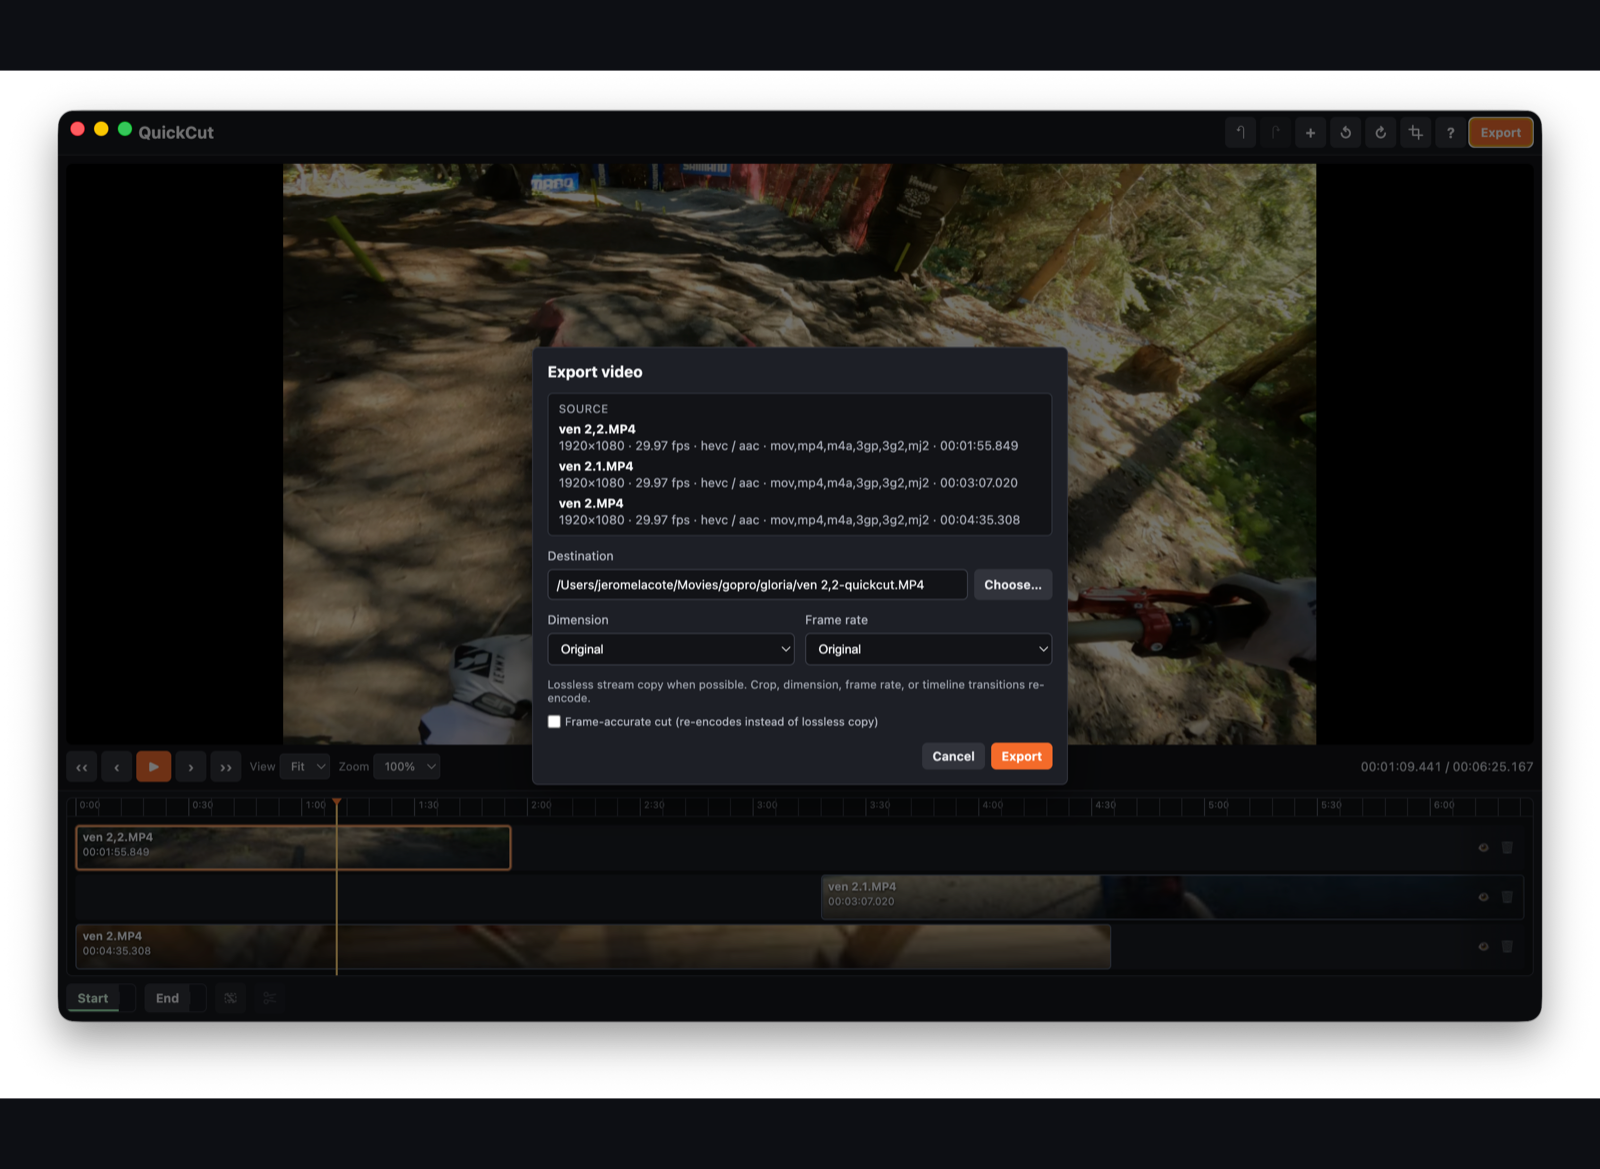Open the Zoom 100% dropdown

click(407, 767)
